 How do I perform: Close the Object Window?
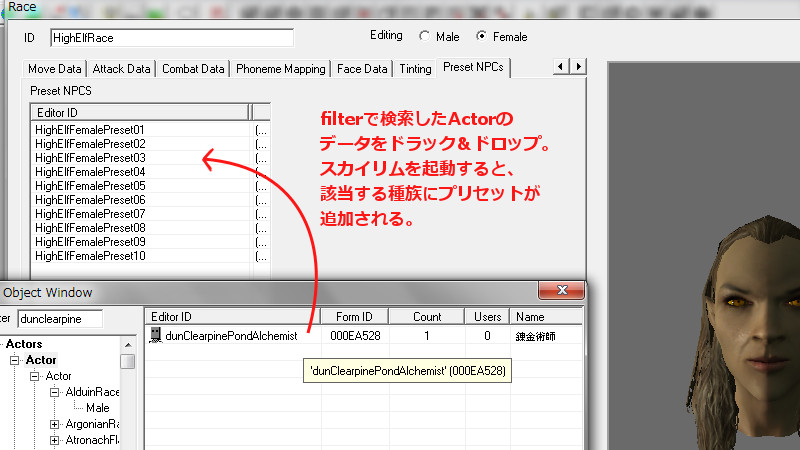(561, 290)
